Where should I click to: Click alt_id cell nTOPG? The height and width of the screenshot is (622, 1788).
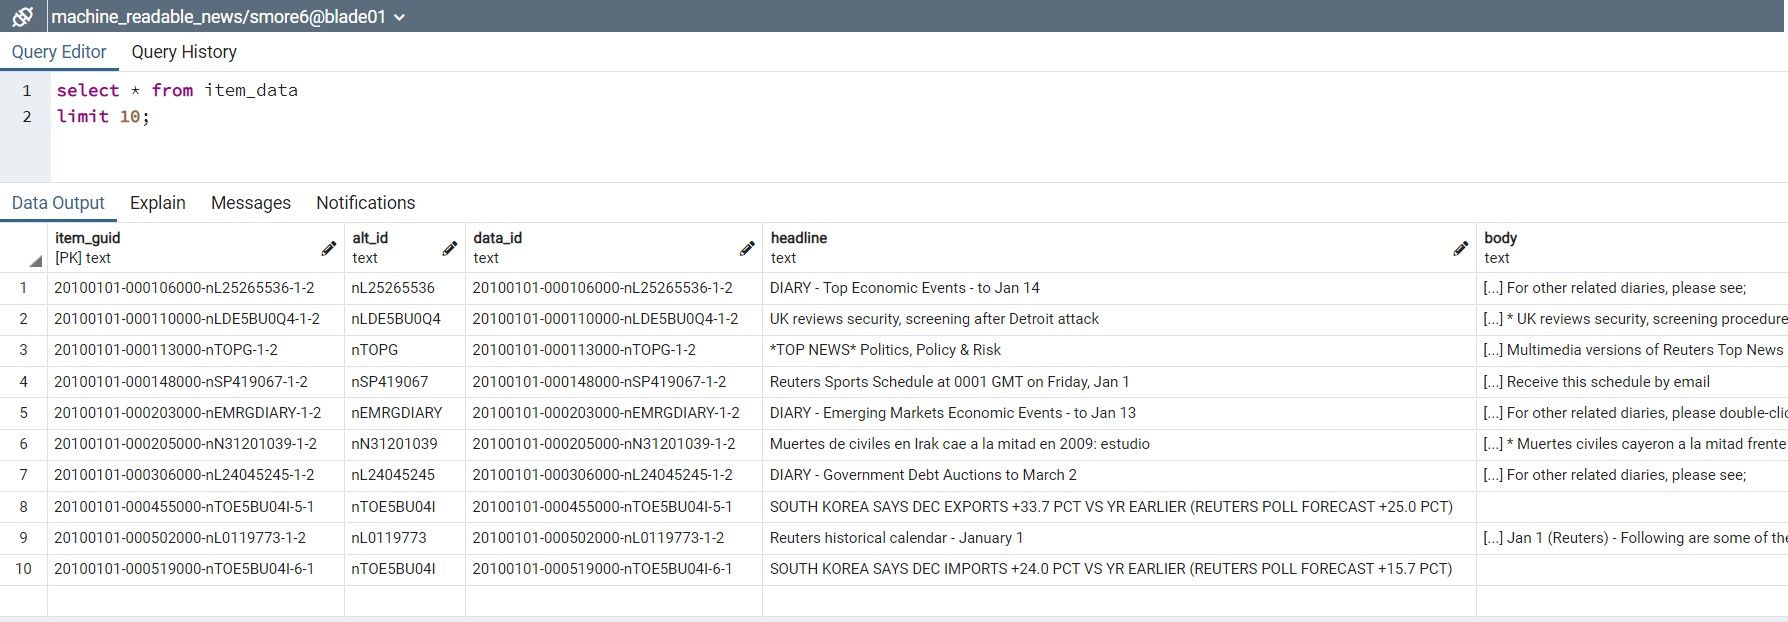point(405,350)
